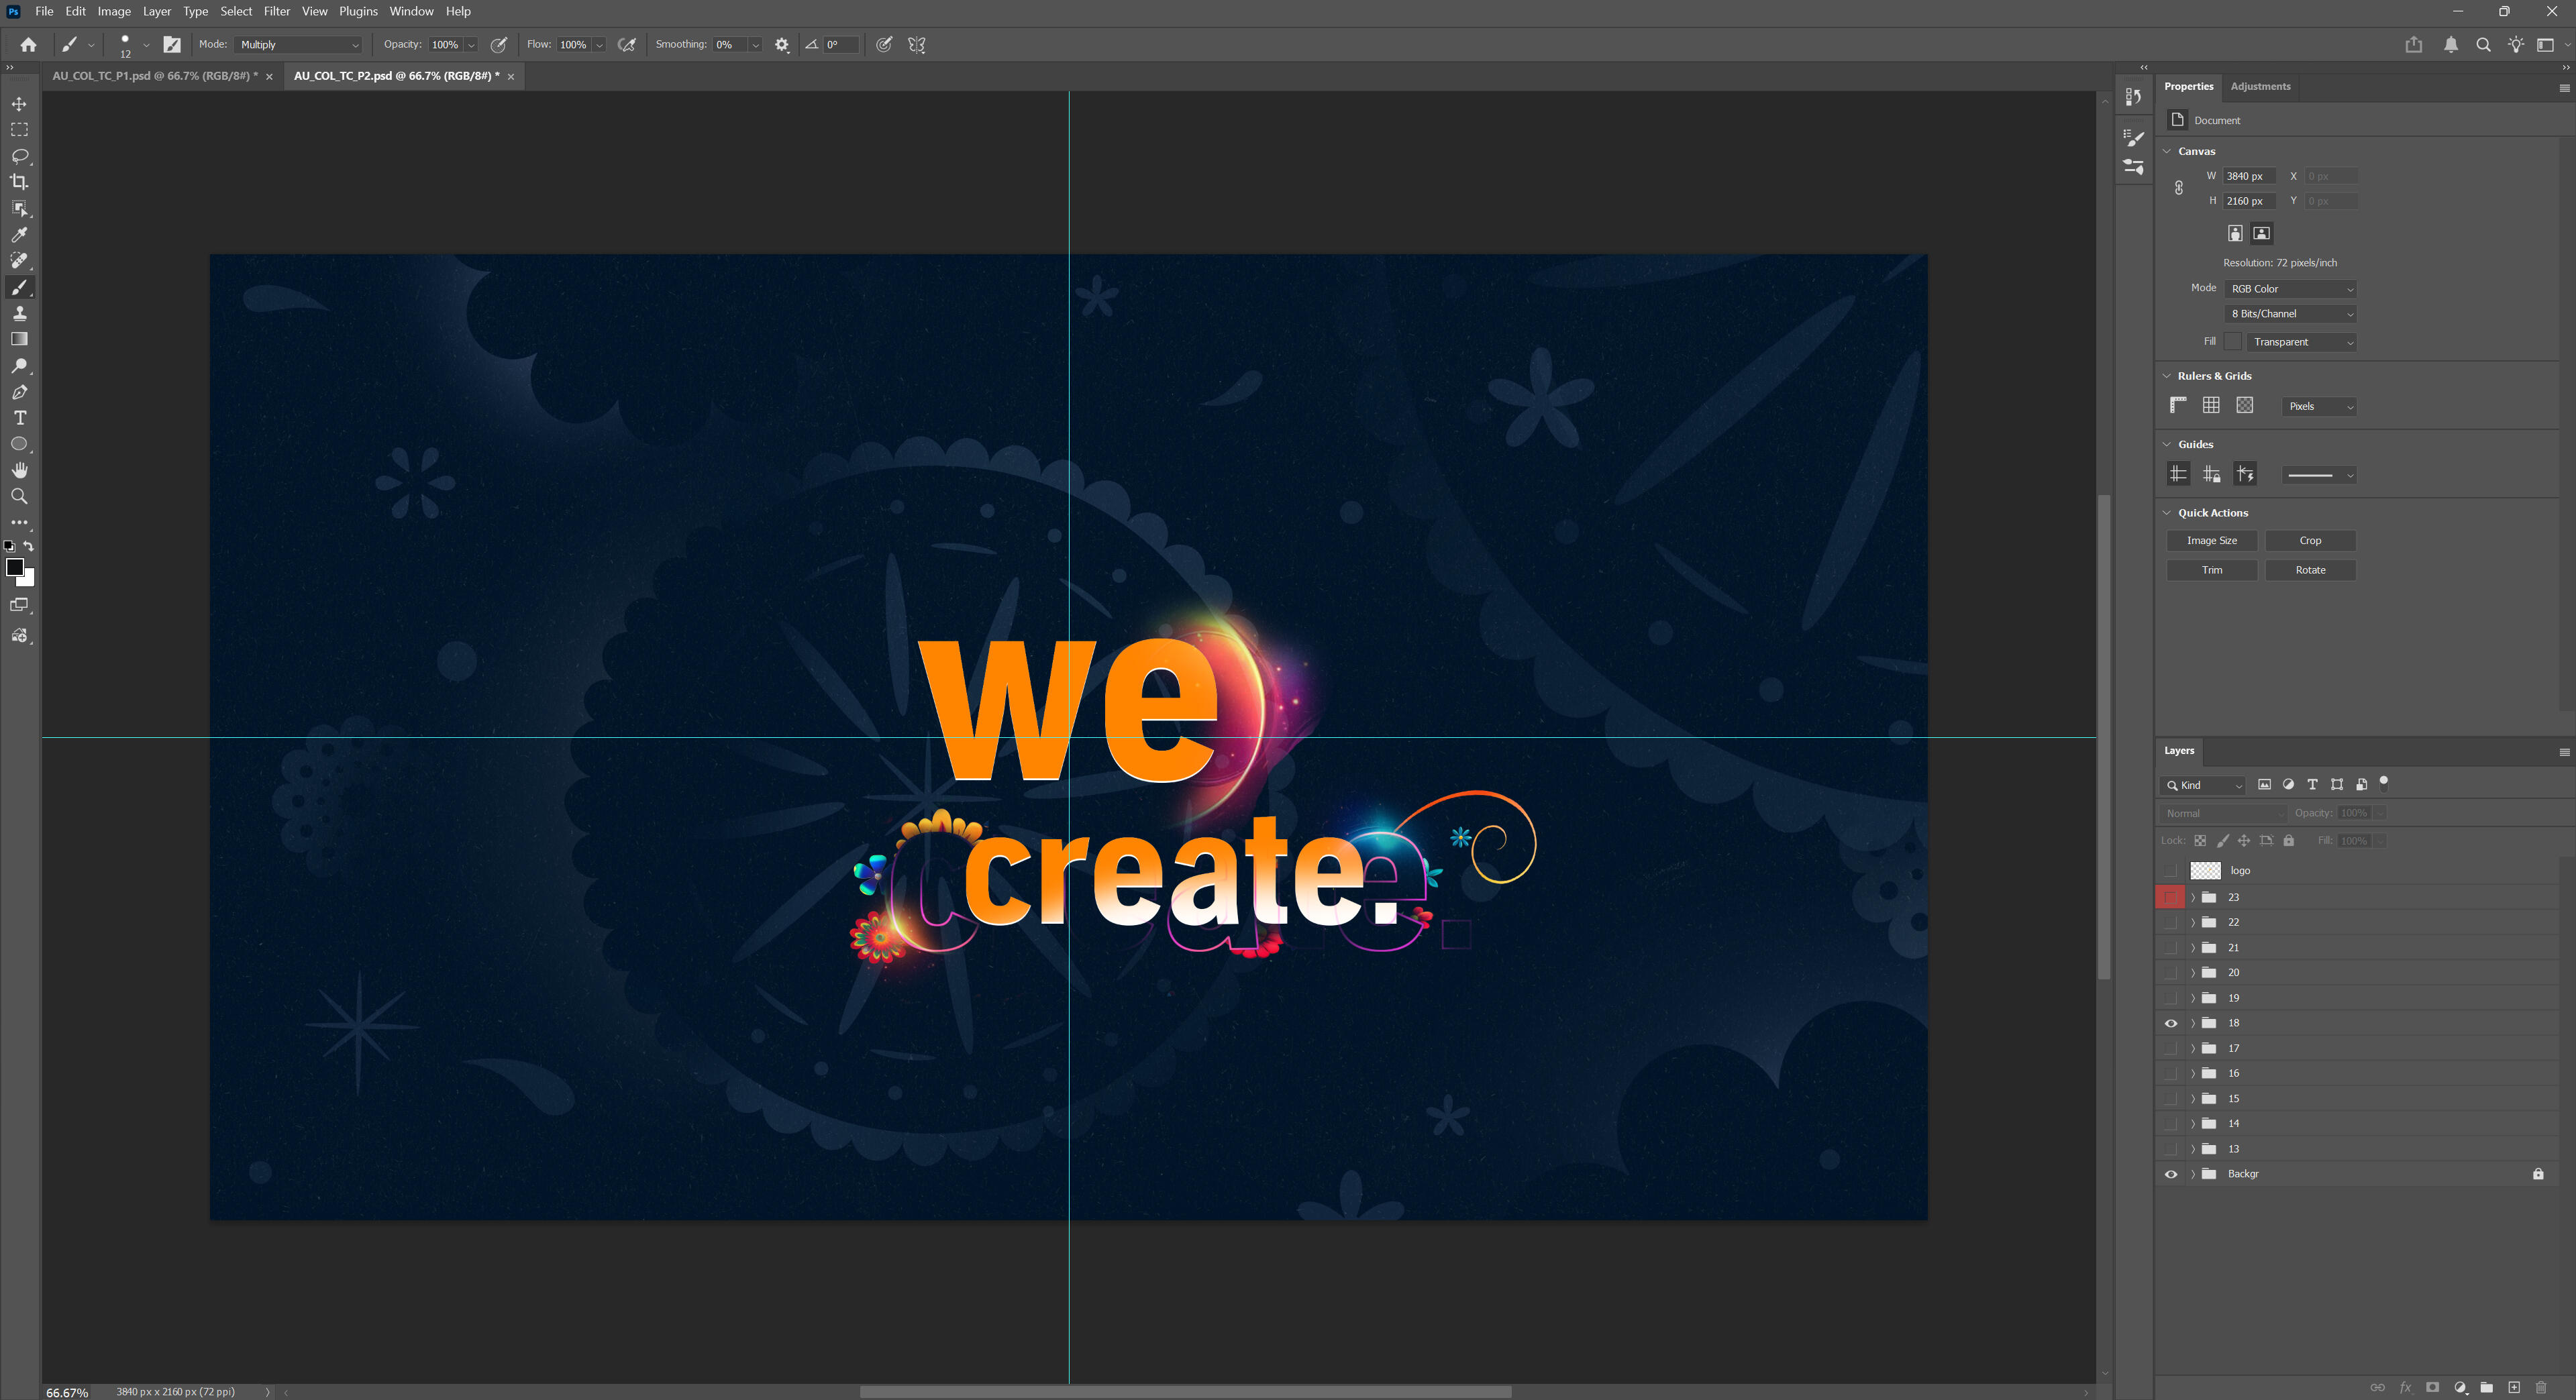Expand layer group 23

[x=2193, y=897]
